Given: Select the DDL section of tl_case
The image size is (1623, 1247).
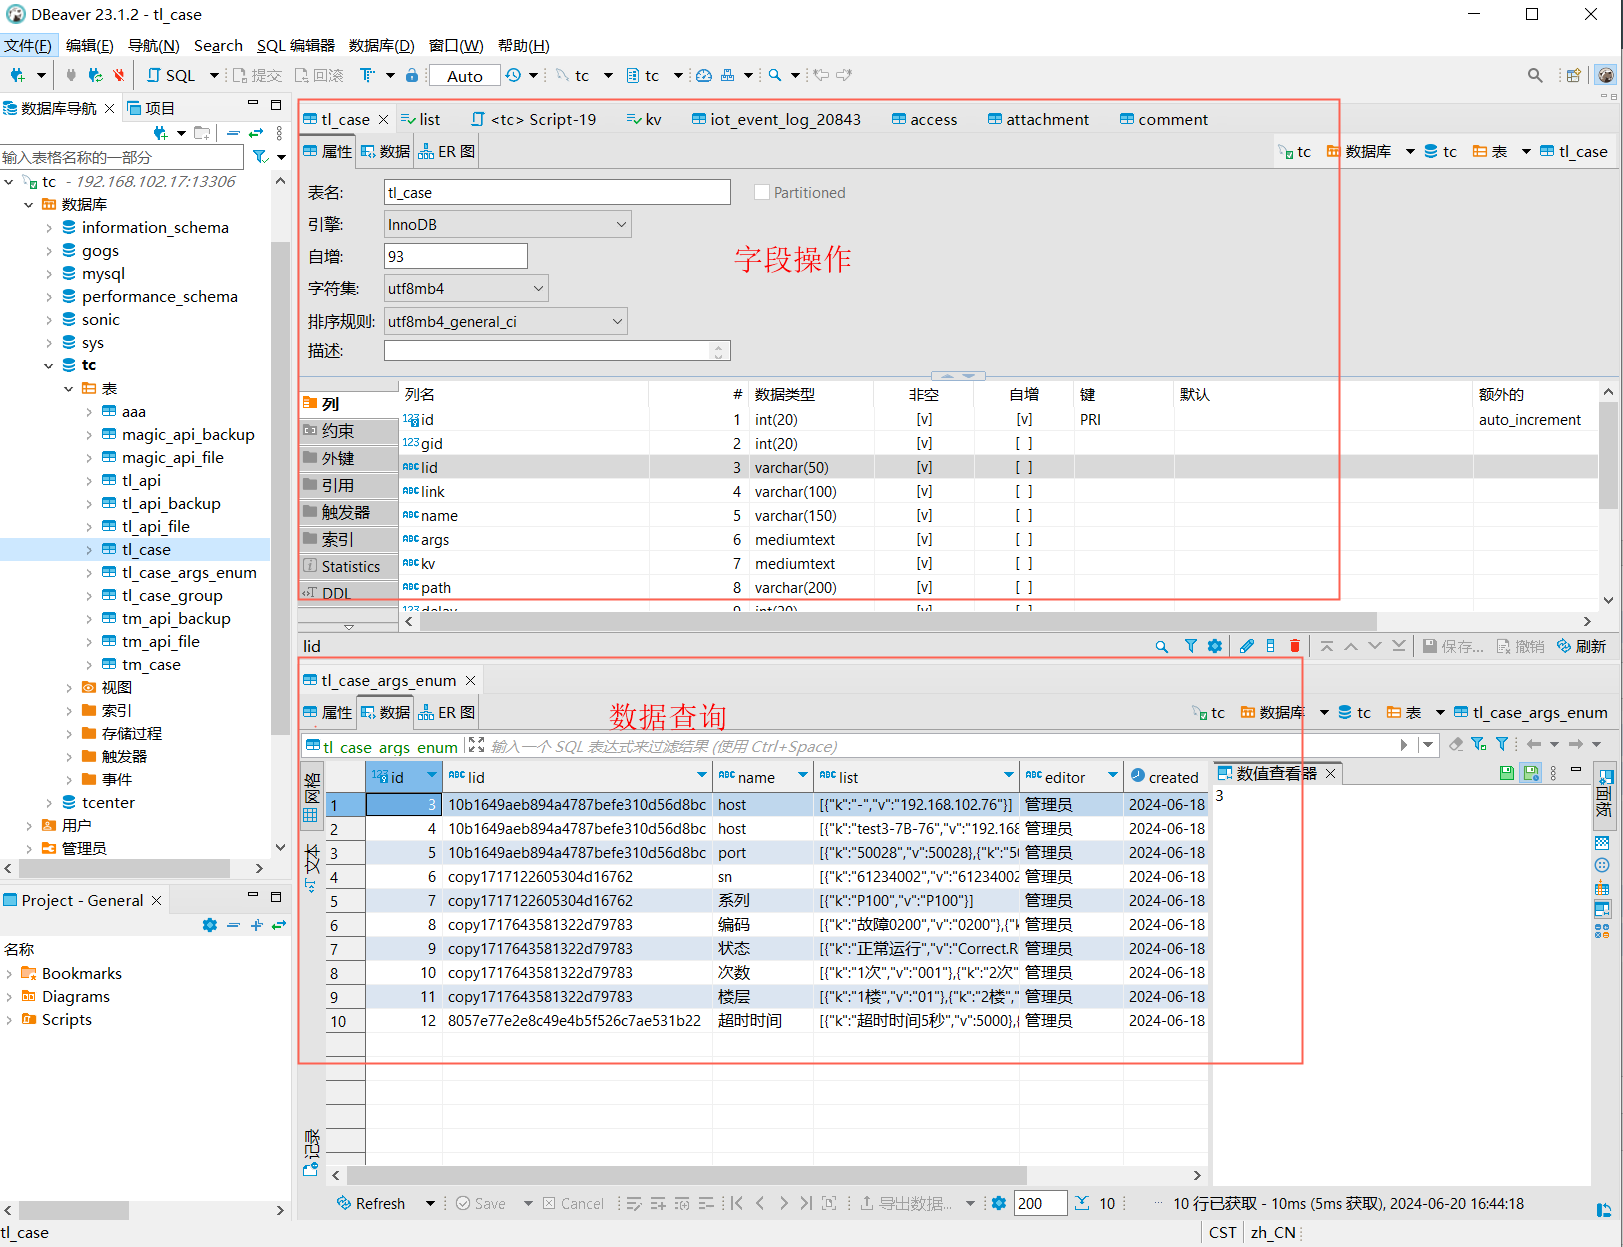Looking at the screenshot, I should click(348, 593).
